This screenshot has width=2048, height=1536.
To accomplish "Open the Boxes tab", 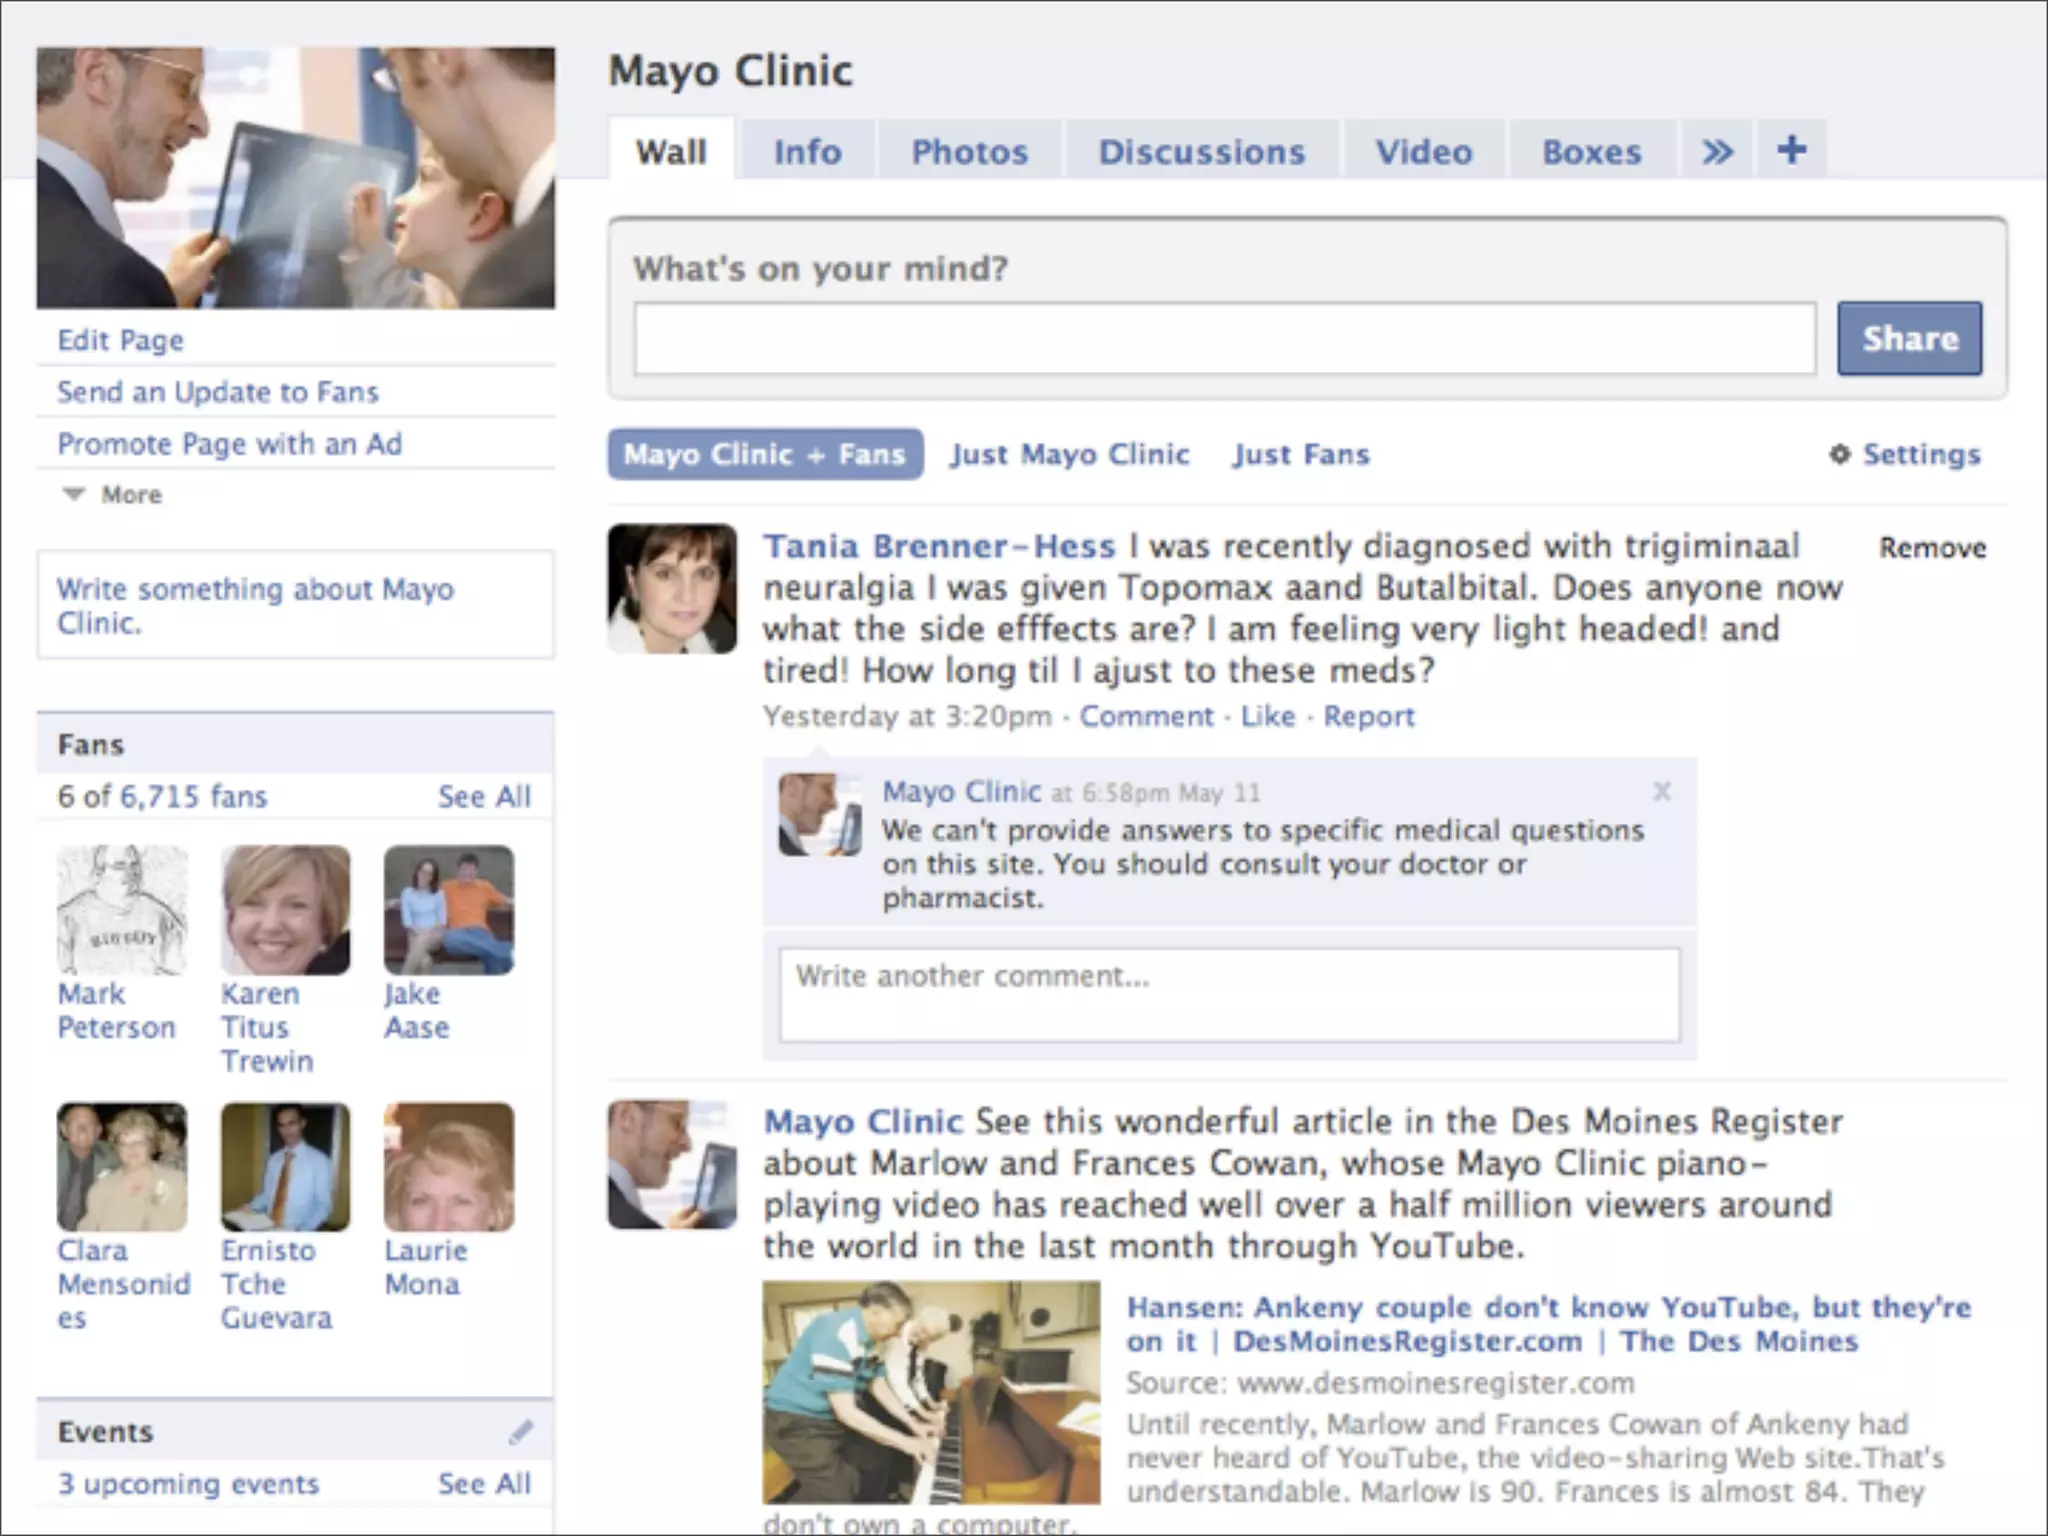I will click(1592, 151).
